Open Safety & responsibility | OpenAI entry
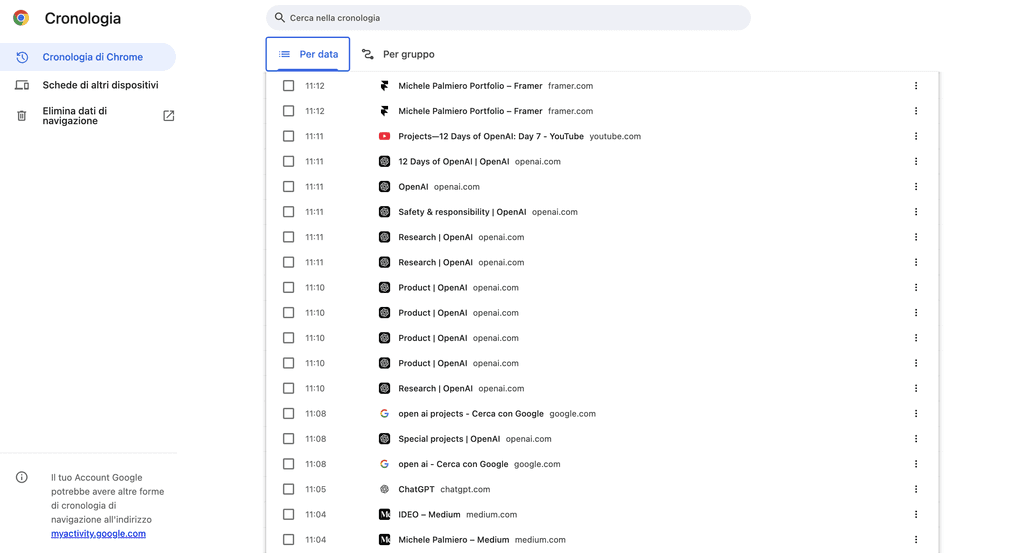1024x553 pixels. (462, 212)
